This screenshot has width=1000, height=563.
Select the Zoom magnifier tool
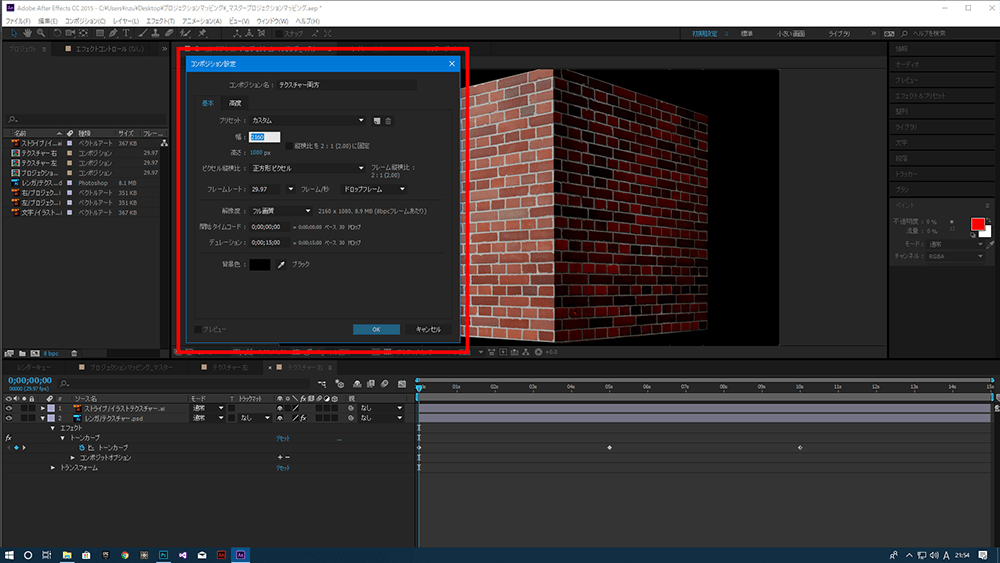pos(41,33)
